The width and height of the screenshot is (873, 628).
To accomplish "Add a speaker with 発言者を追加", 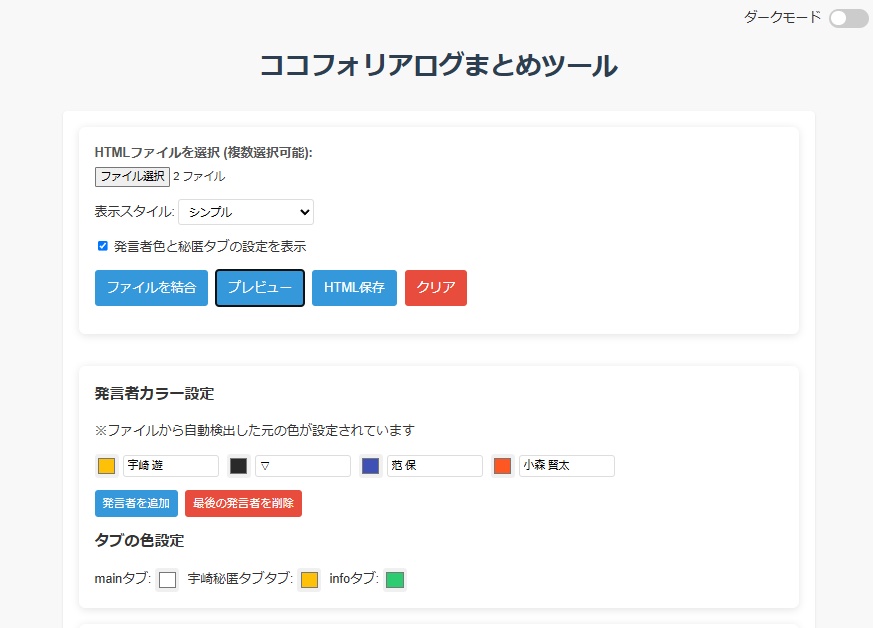I will click(x=135, y=503).
